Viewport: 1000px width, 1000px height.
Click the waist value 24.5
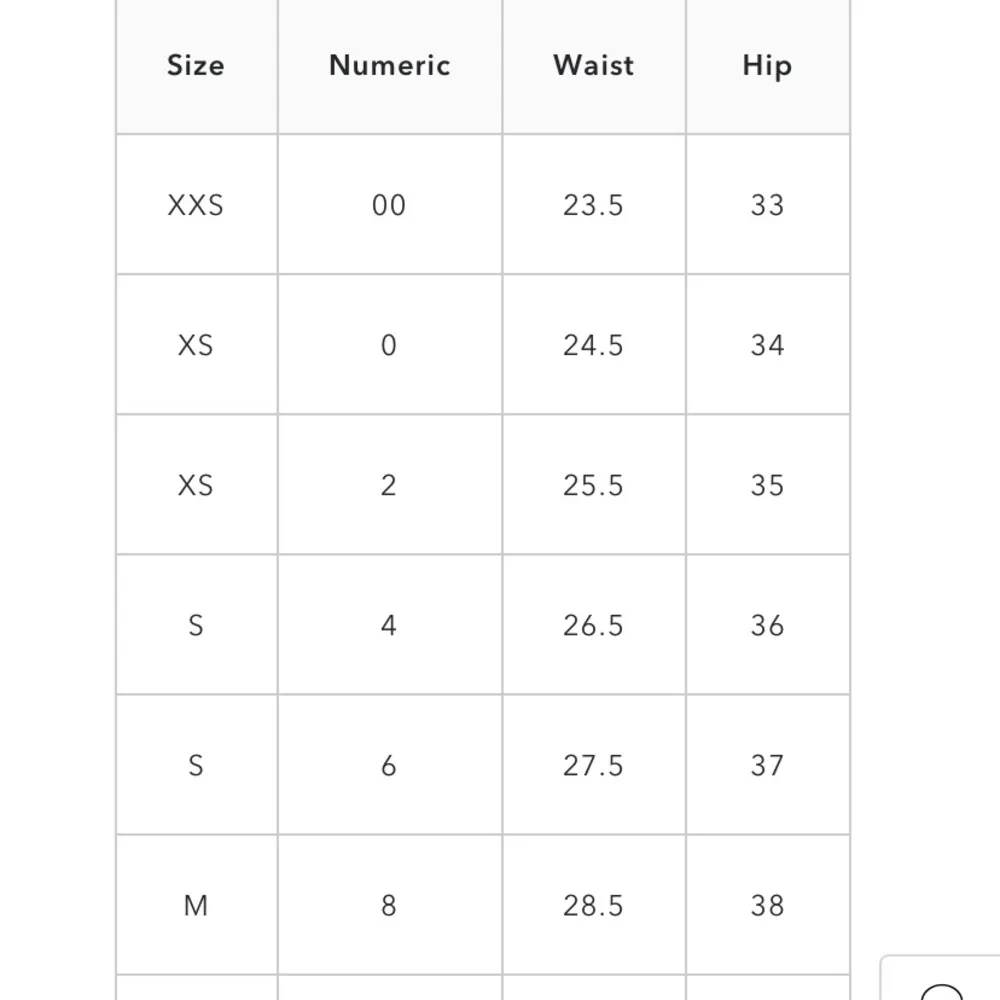tap(593, 345)
